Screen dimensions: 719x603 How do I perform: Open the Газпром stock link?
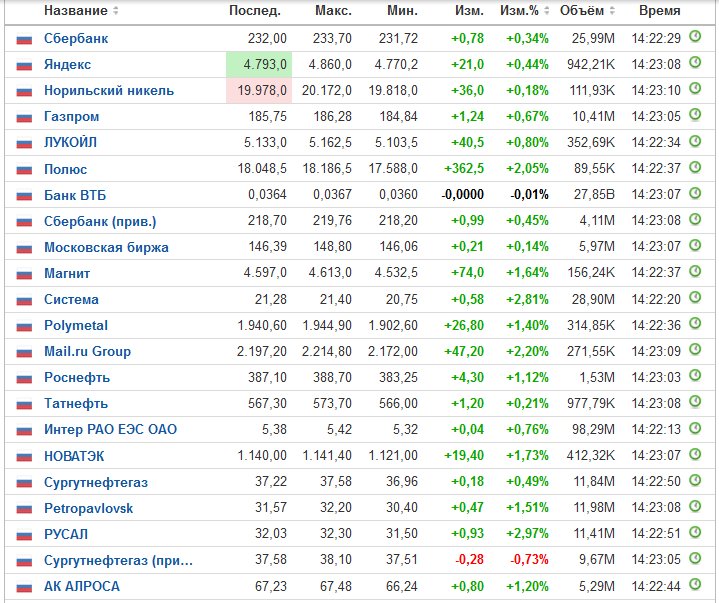pos(72,116)
